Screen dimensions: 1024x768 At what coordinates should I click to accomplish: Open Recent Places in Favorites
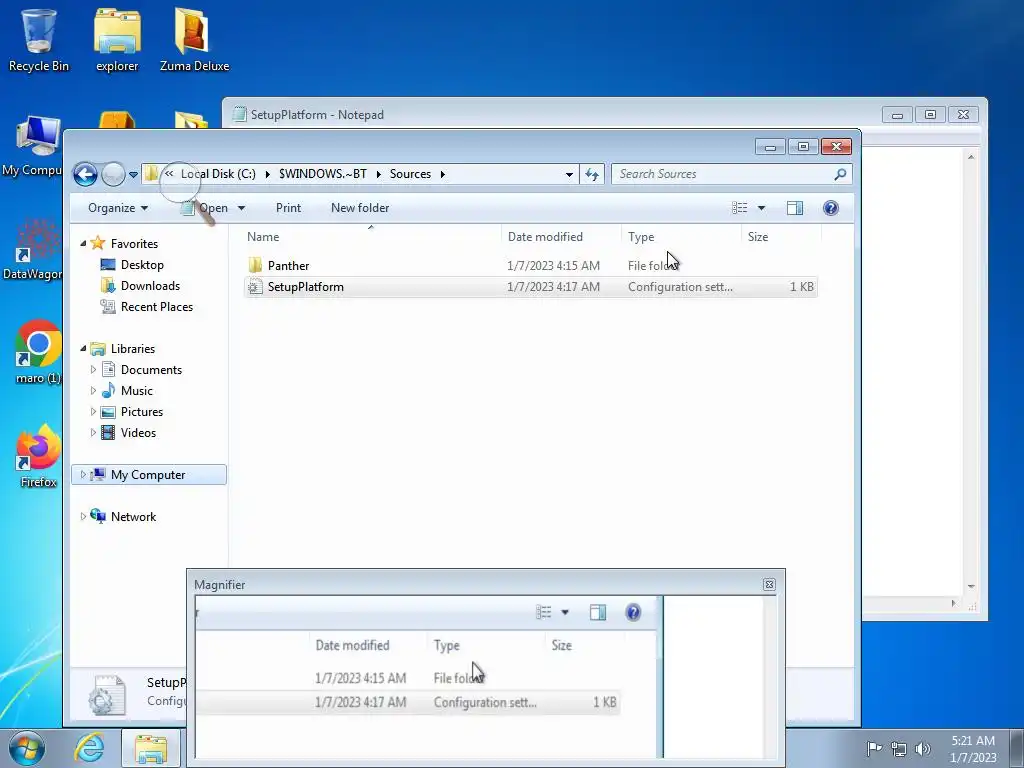[x=157, y=306]
